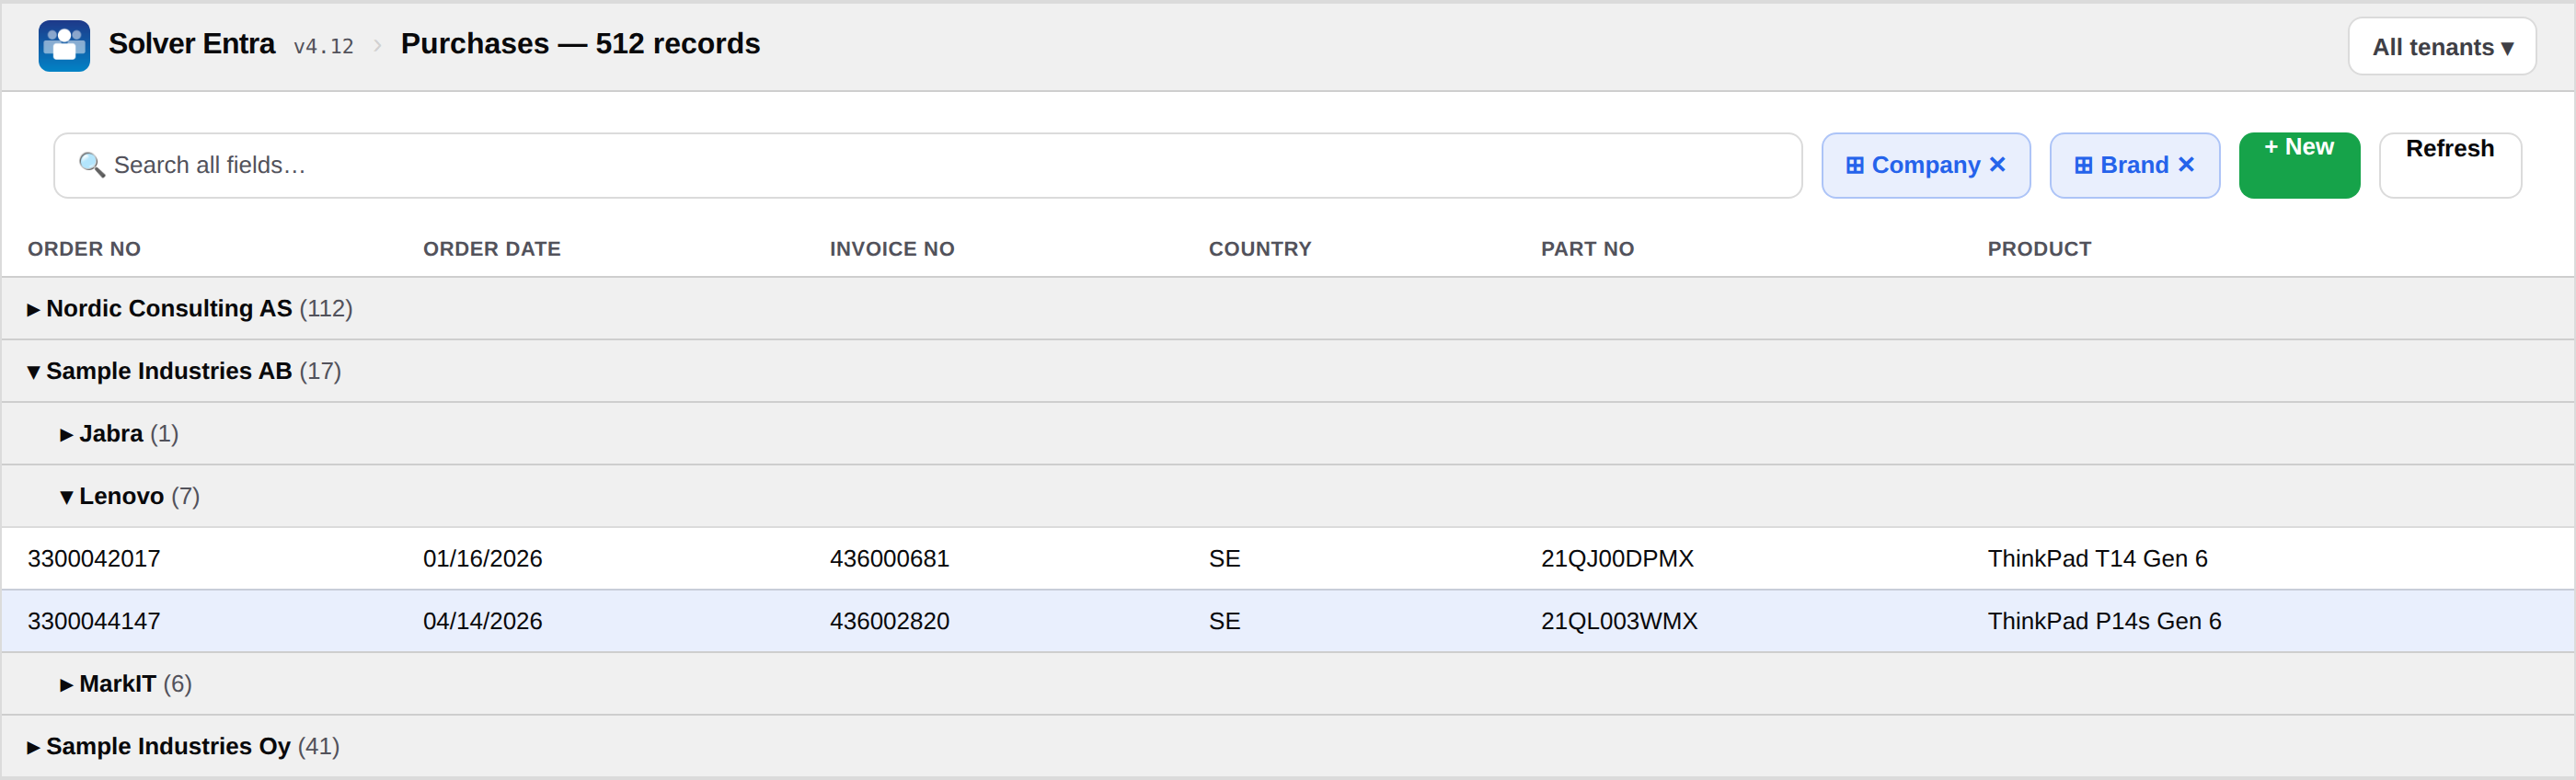The image size is (2576, 780).
Task: Remove the Brand grouping chip via X
Action: click(2186, 165)
